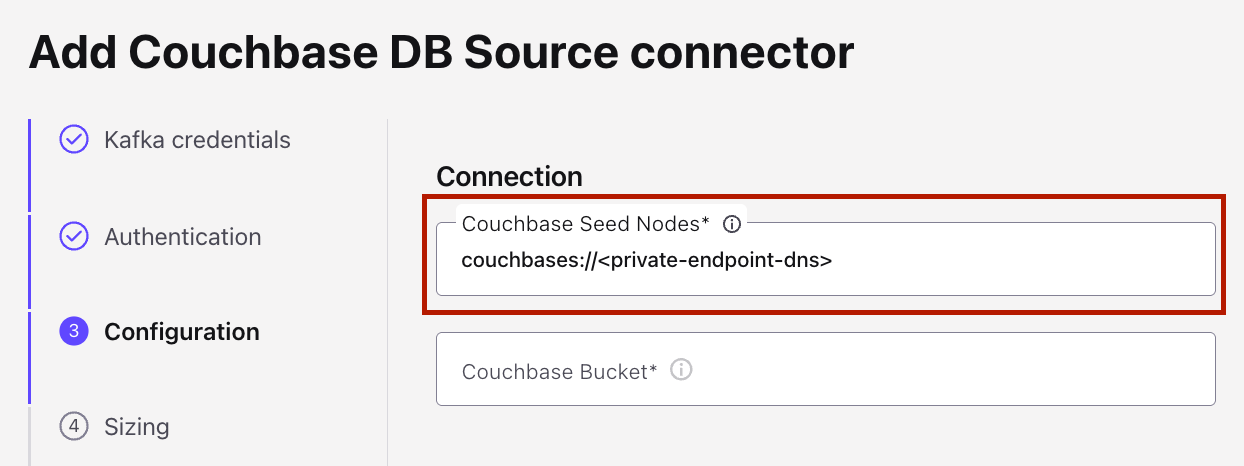
Task: Click the couchbases:// private endpoint text
Action: point(647,261)
